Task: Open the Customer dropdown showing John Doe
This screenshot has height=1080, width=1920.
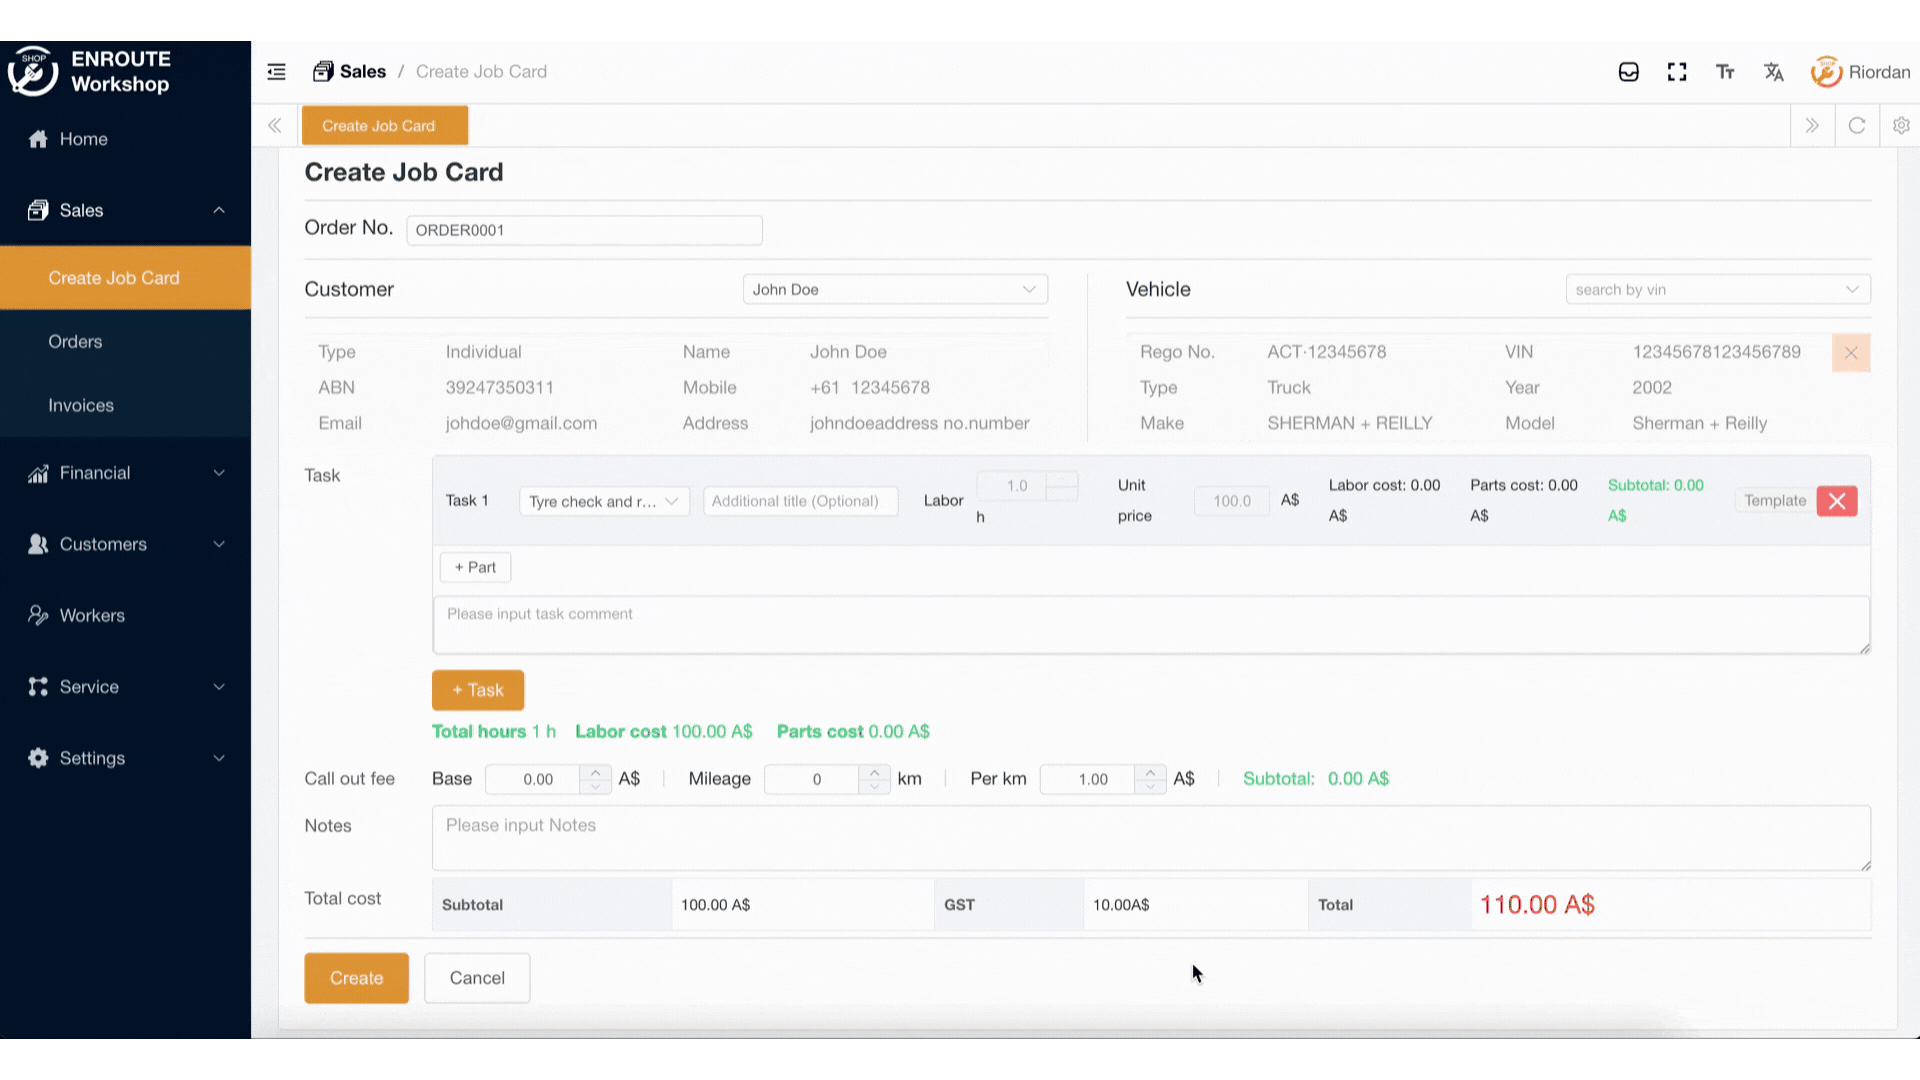Action: 894,289
